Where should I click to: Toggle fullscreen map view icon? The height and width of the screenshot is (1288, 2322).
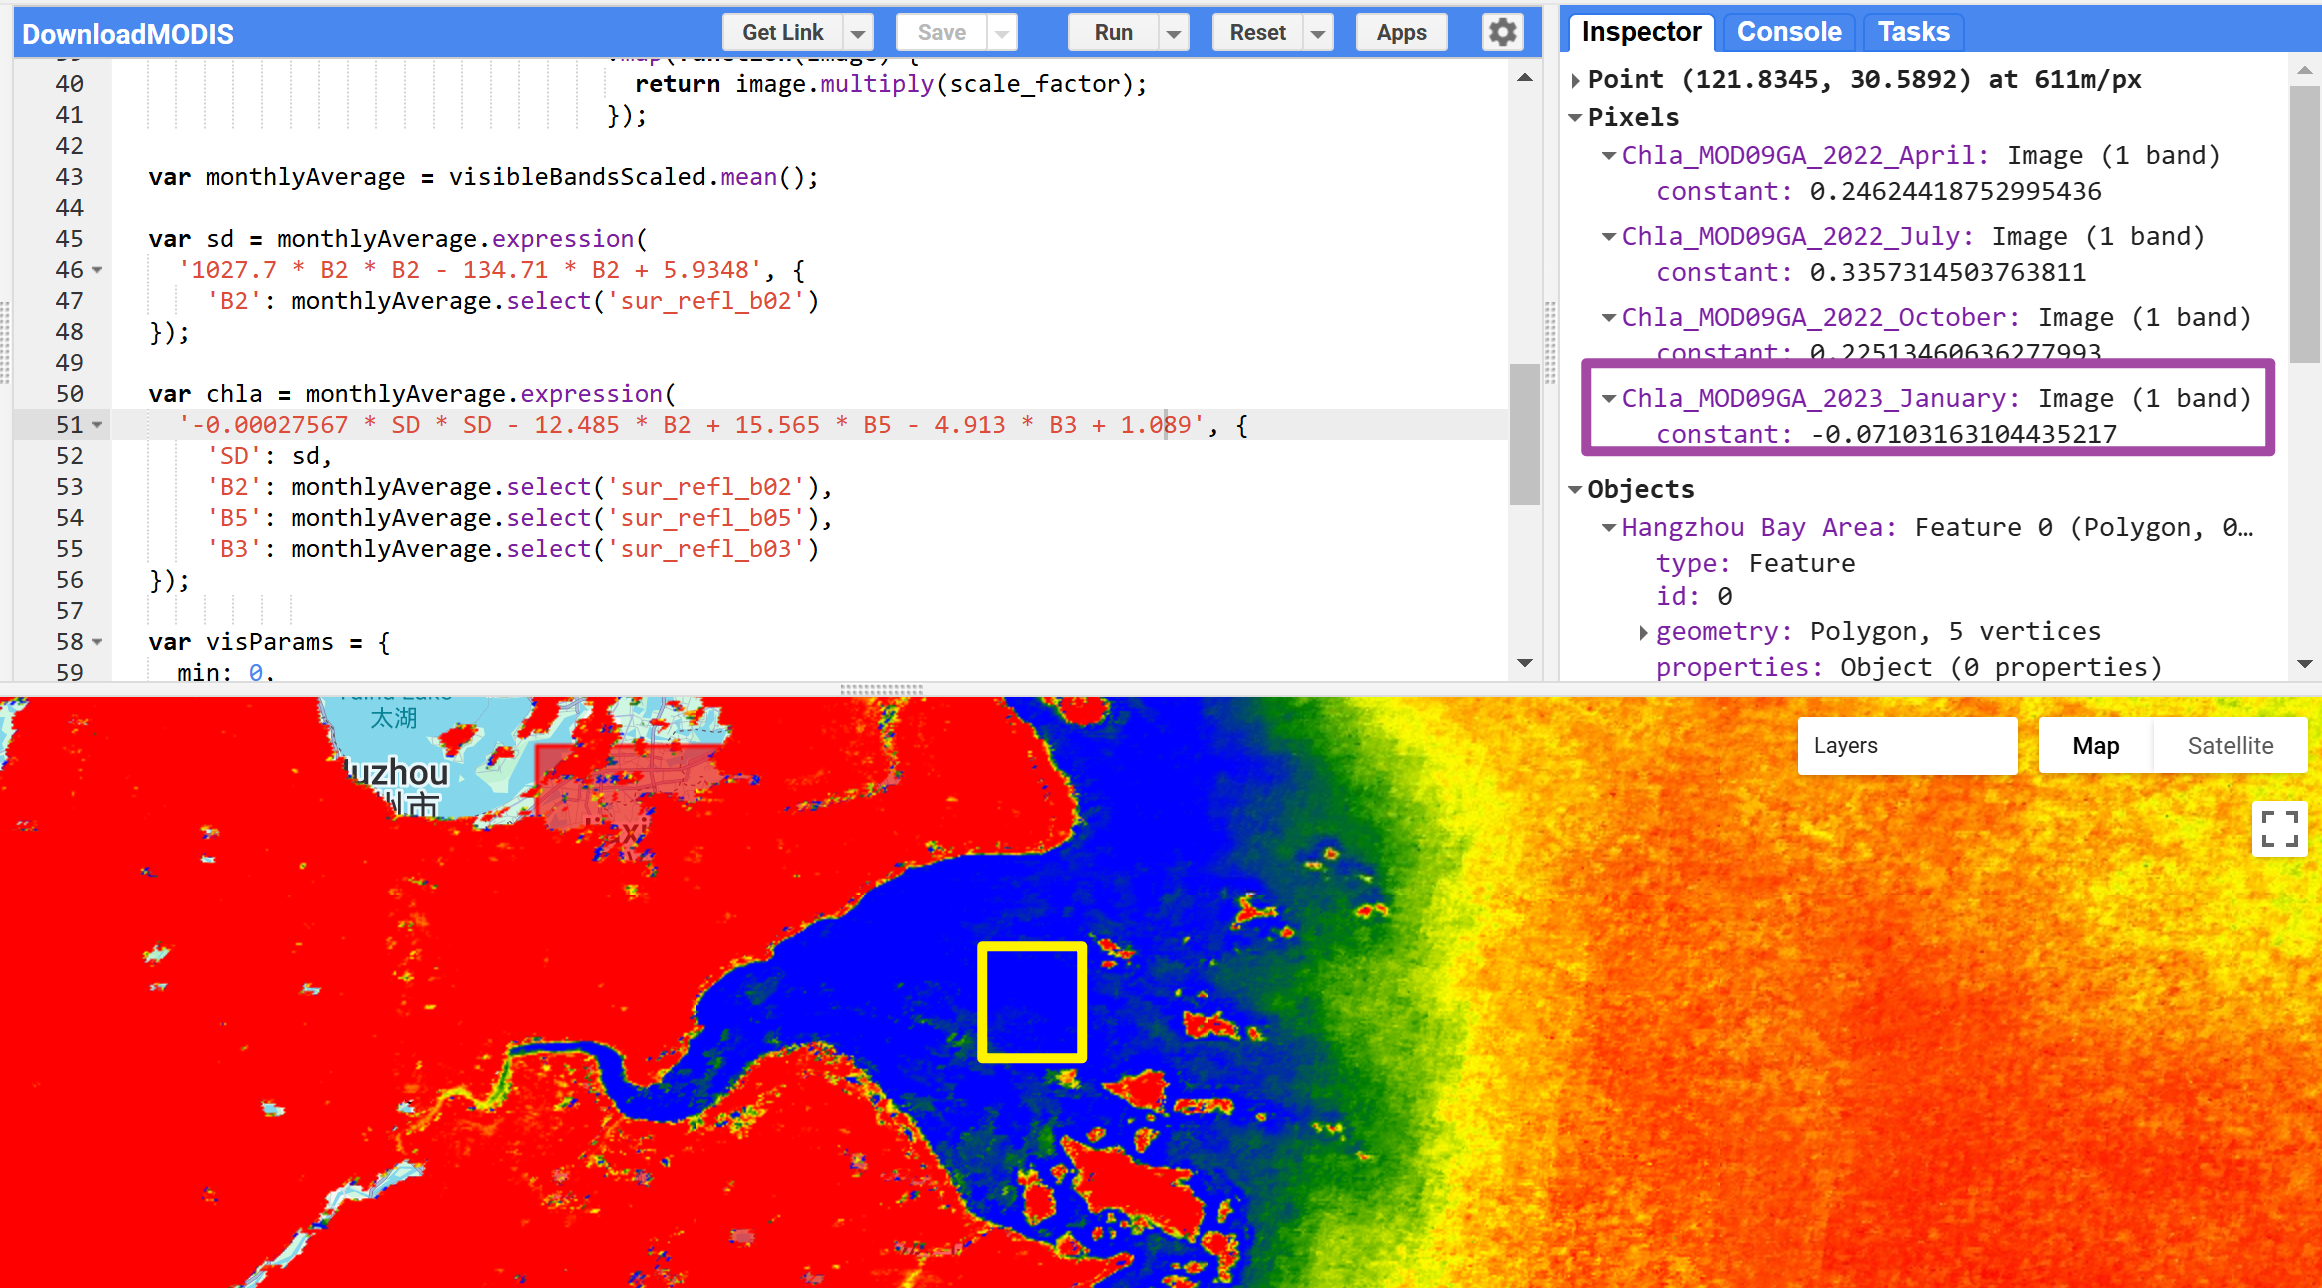tap(2279, 829)
